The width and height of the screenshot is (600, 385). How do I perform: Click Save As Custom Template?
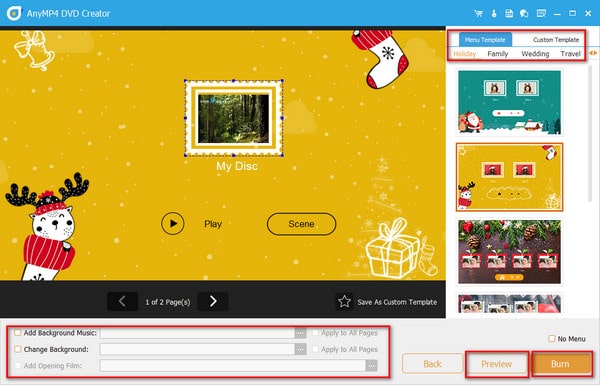pyautogui.click(x=397, y=302)
